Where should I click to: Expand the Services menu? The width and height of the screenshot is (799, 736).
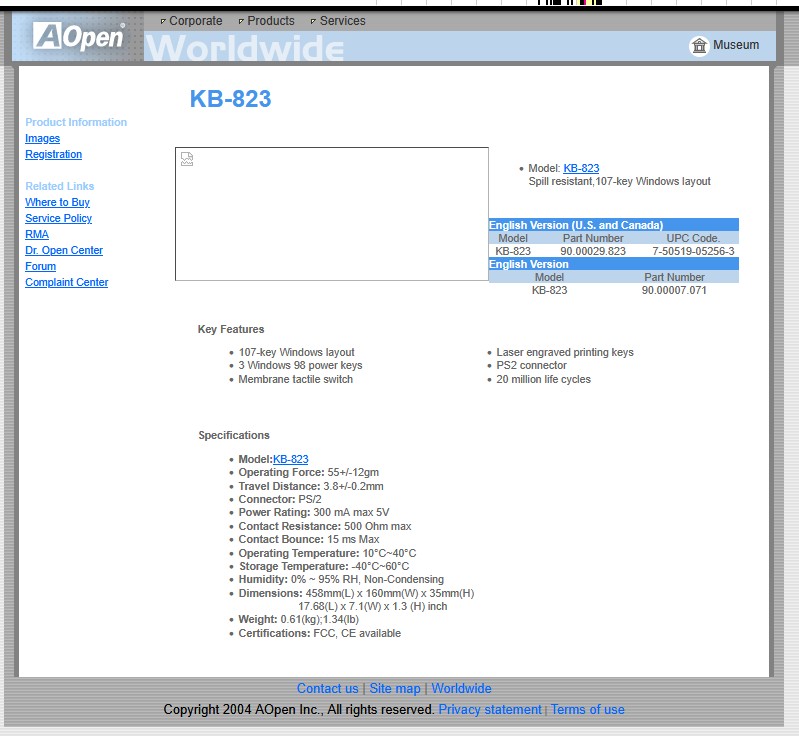pos(342,20)
